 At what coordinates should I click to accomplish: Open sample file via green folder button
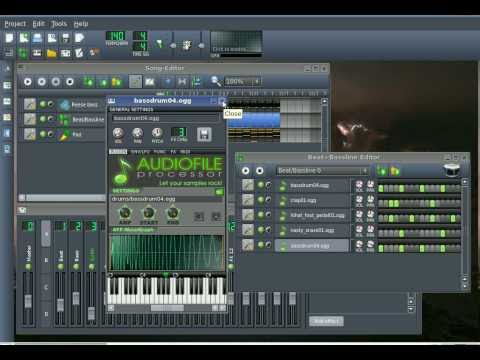tap(219, 192)
